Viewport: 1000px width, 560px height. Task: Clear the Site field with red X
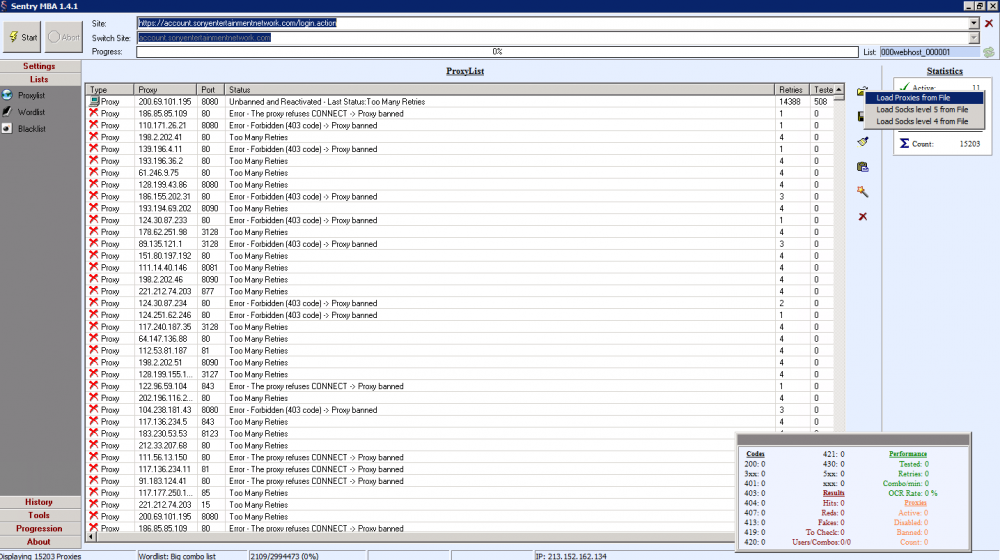(x=989, y=24)
